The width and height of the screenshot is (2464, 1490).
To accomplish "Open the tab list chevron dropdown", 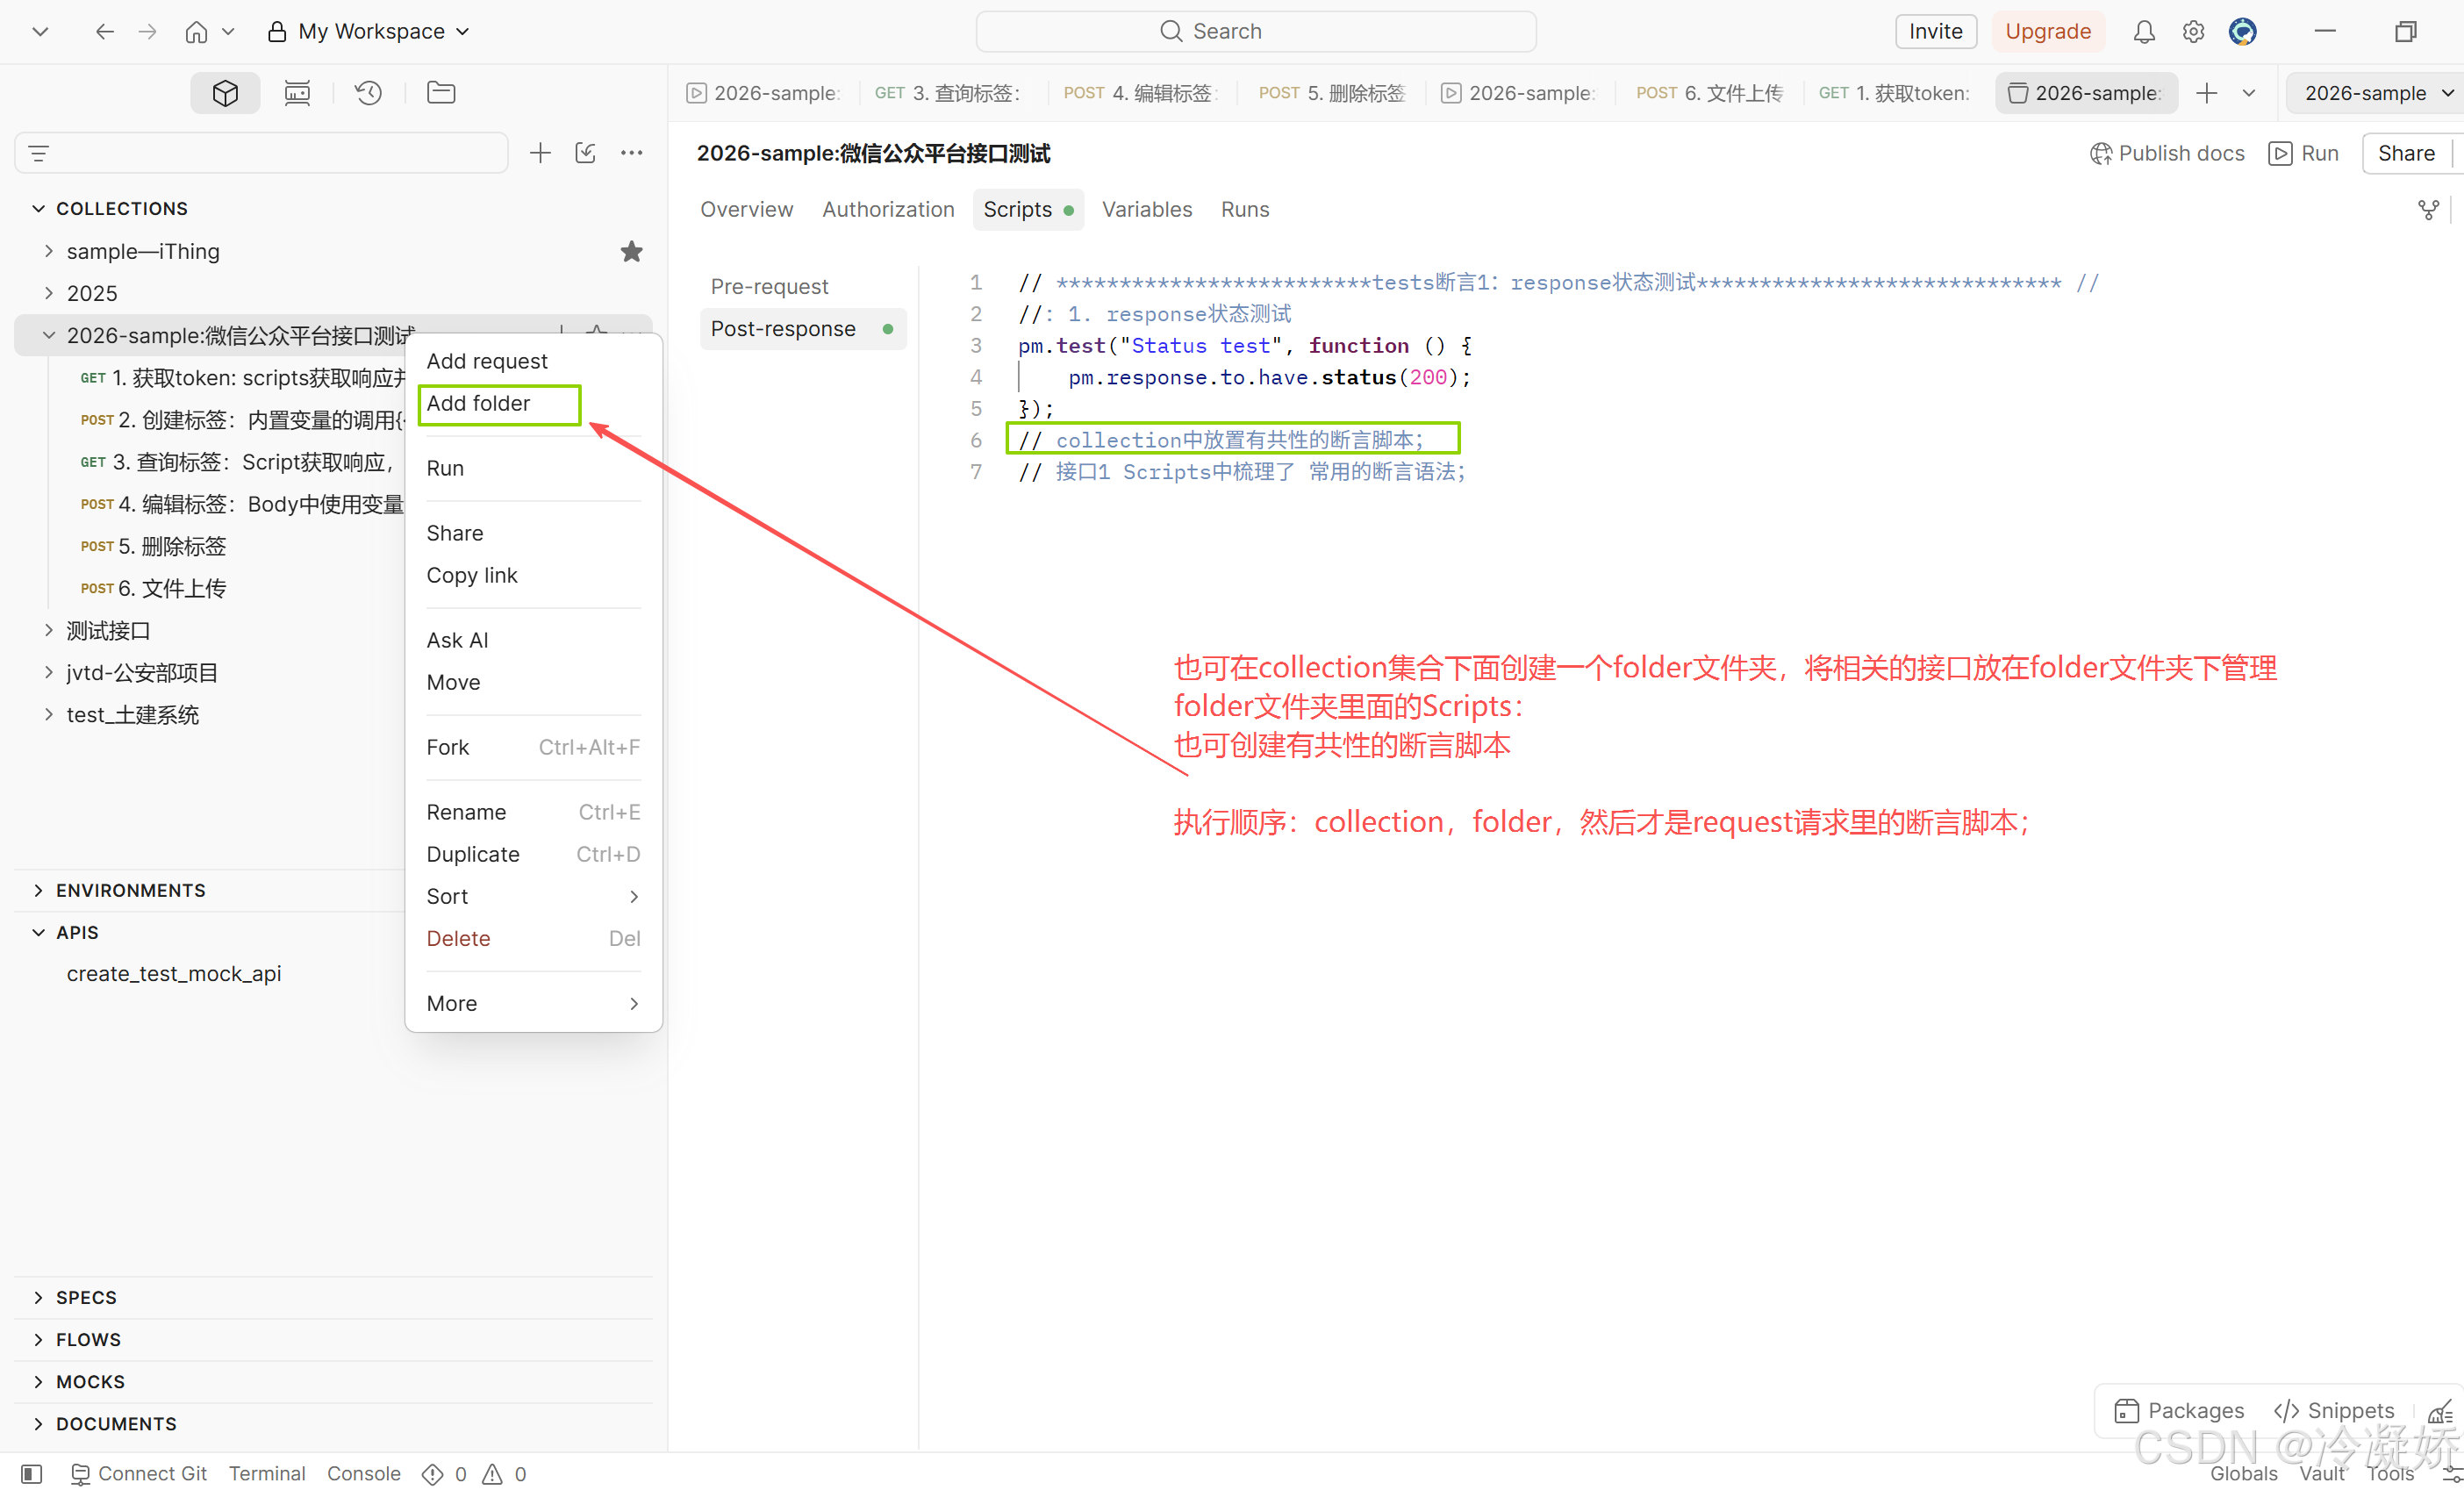I will pos(2248,93).
